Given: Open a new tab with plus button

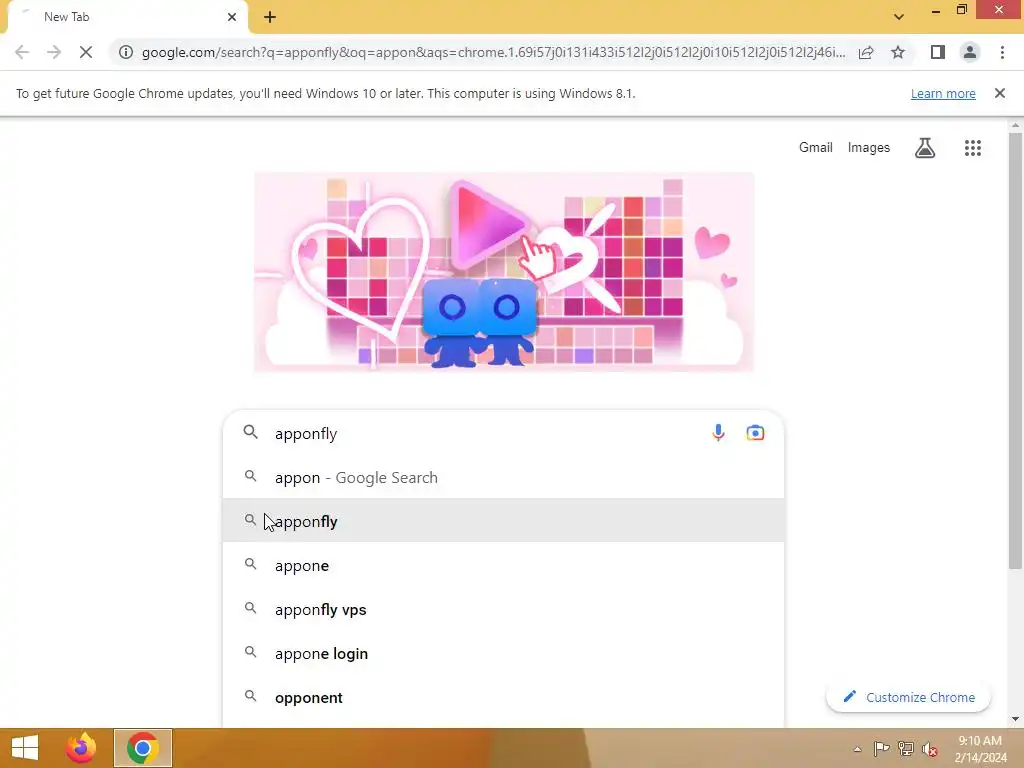Looking at the screenshot, I should (270, 17).
